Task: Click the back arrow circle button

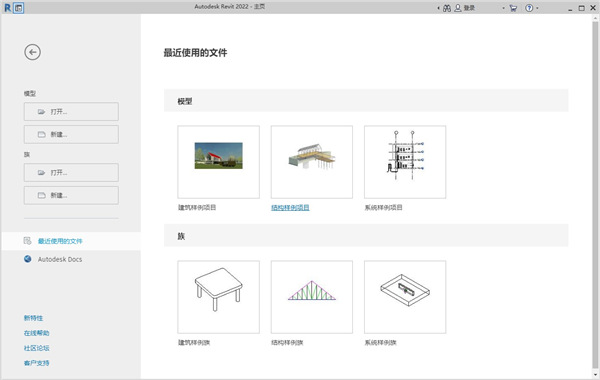Action: point(33,52)
